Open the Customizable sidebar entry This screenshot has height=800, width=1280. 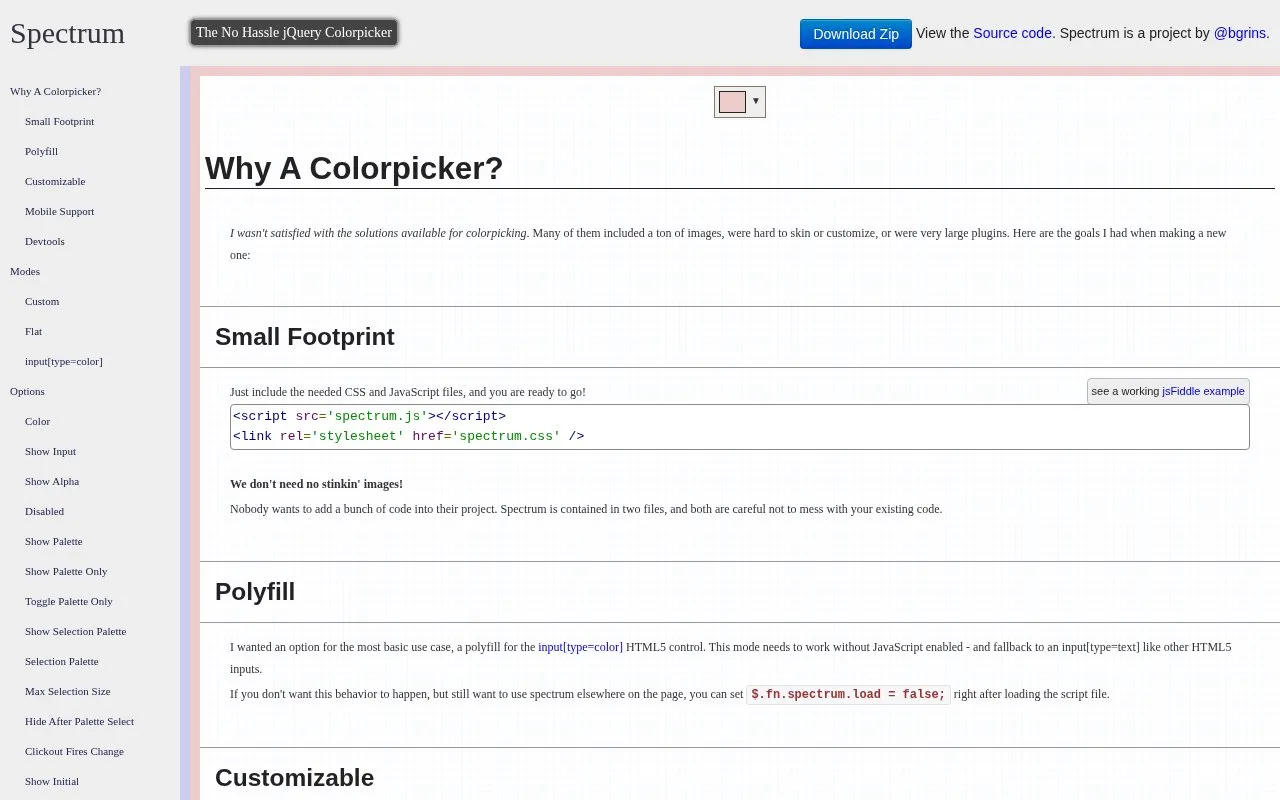point(55,181)
